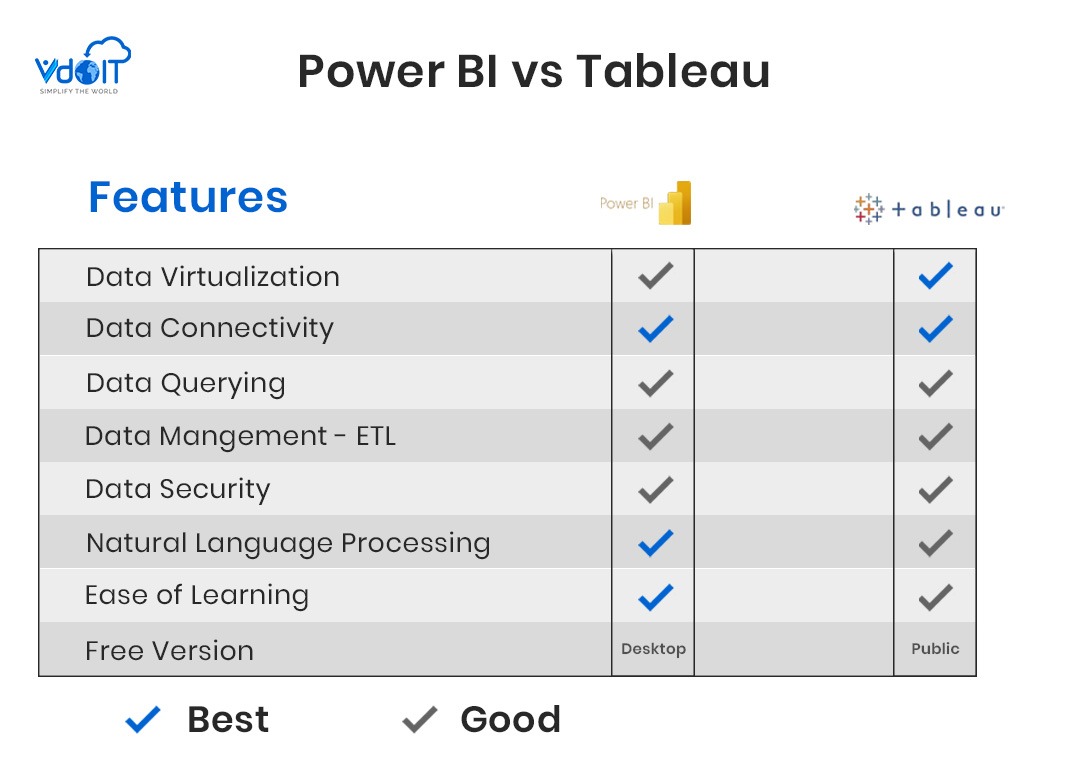Click blue Best checkmark in legend

coord(143,720)
